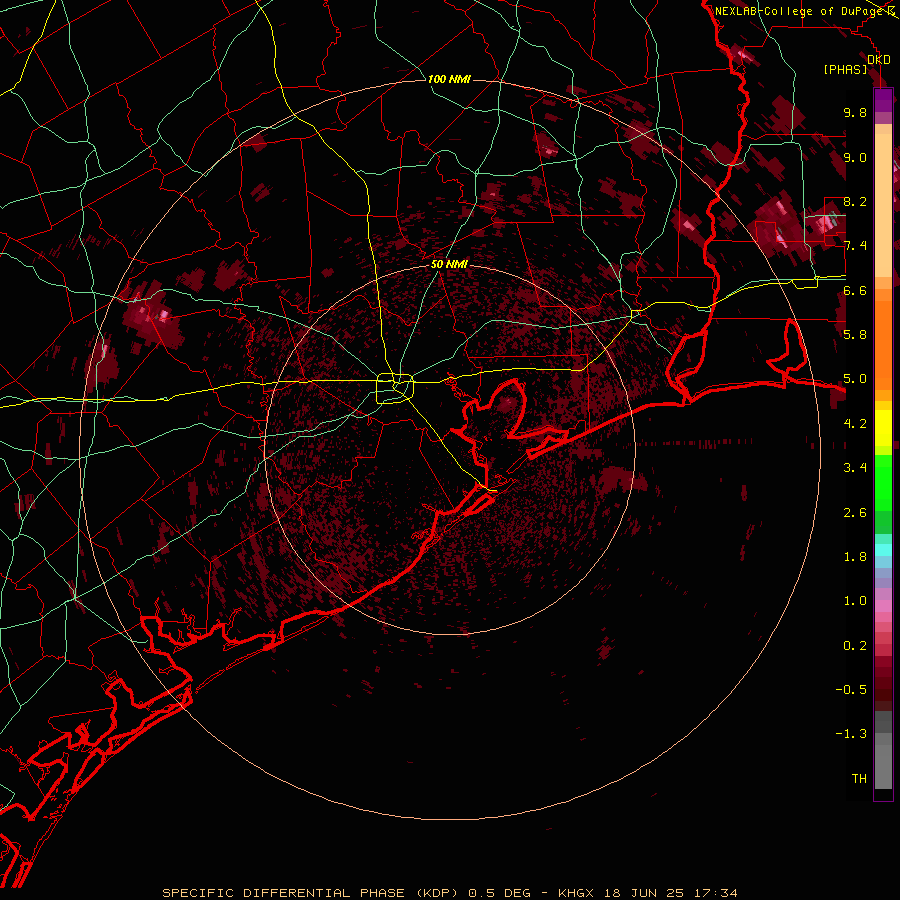
Task: Click the [PHAS] legend unit label
Action: click(x=845, y=69)
